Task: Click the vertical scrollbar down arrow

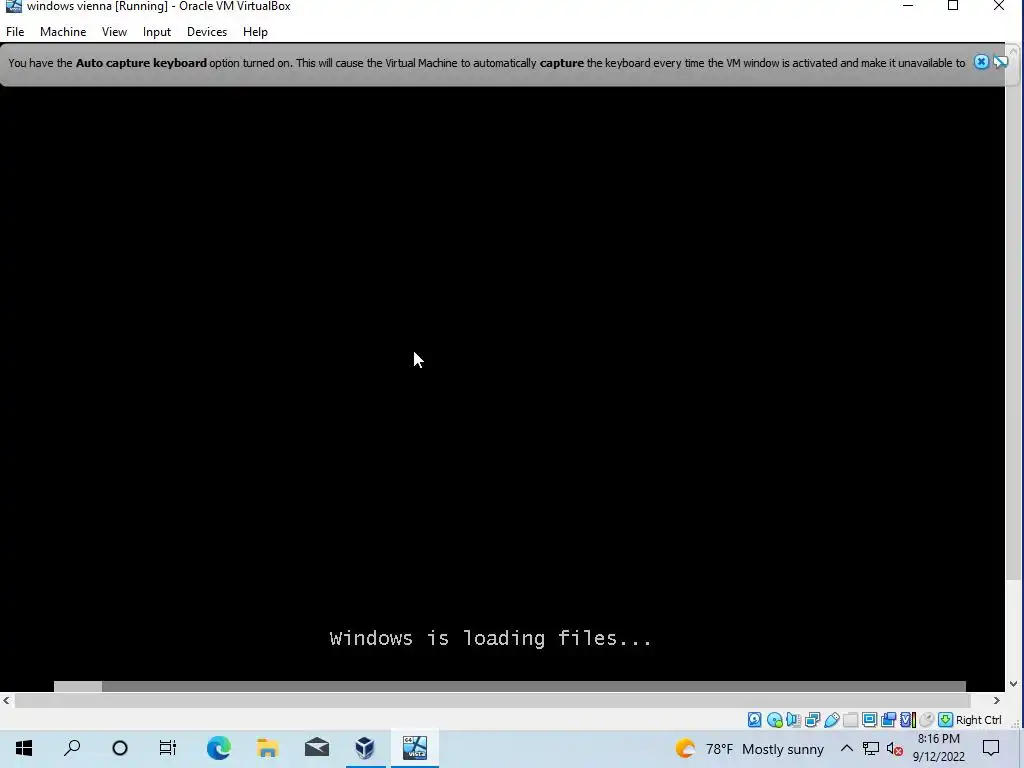Action: click(x=1013, y=684)
